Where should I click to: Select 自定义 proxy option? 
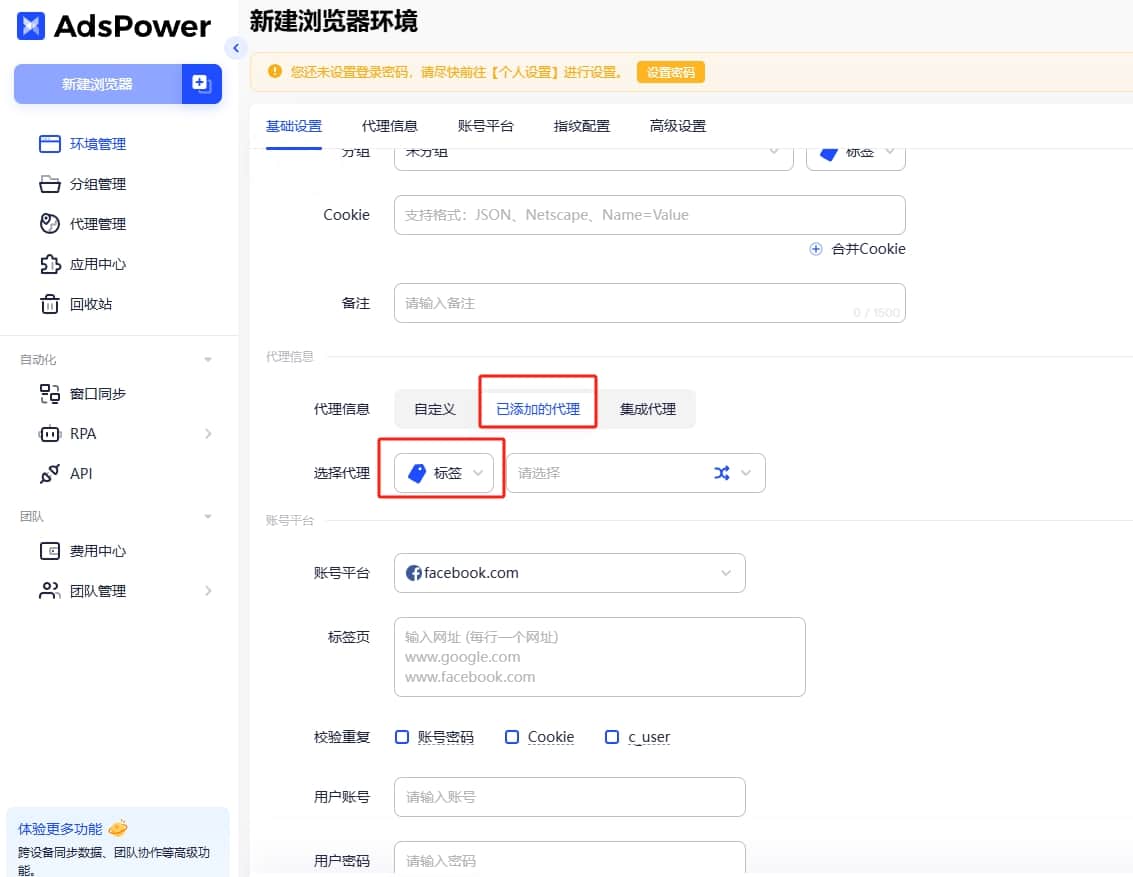click(435, 409)
